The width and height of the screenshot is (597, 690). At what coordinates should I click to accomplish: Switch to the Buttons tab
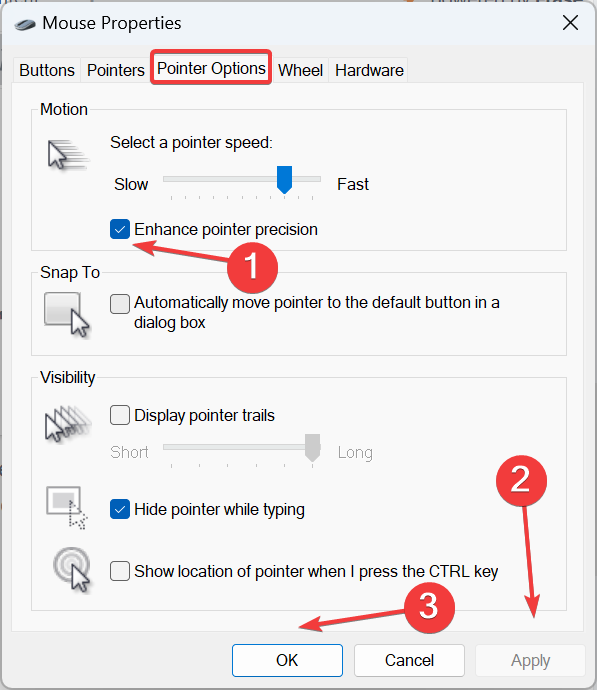[47, 70]
